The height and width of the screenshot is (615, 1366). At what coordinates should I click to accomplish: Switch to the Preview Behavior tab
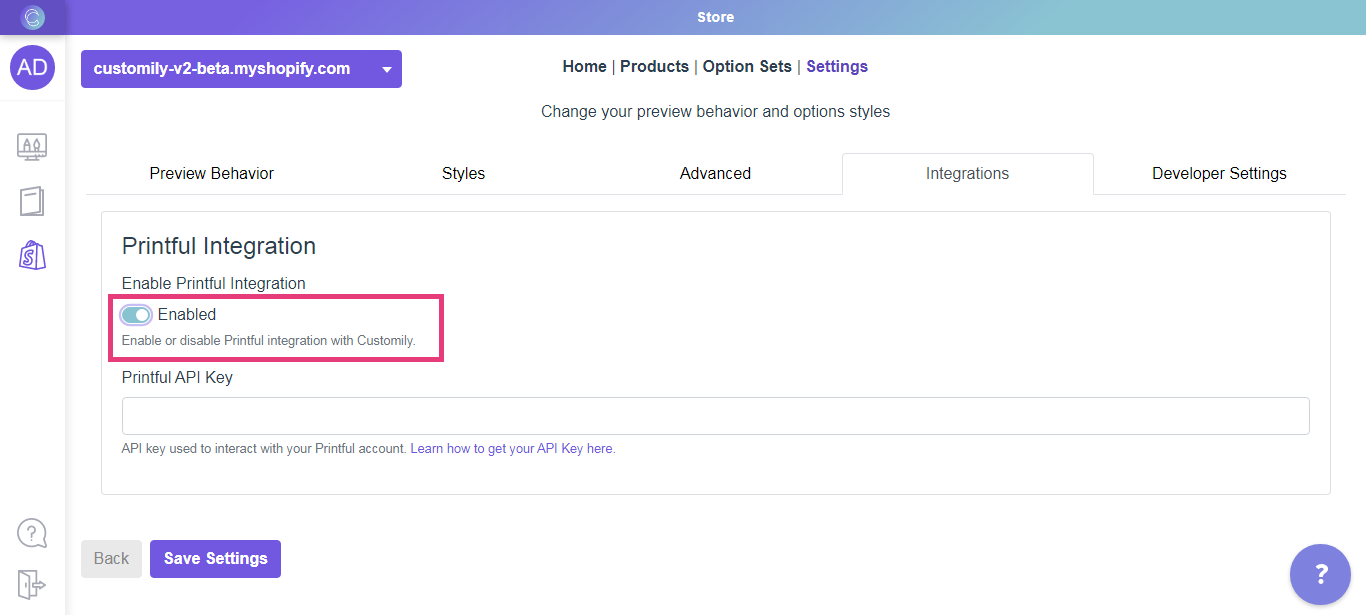pyautogui.click(x=212, y=174)
